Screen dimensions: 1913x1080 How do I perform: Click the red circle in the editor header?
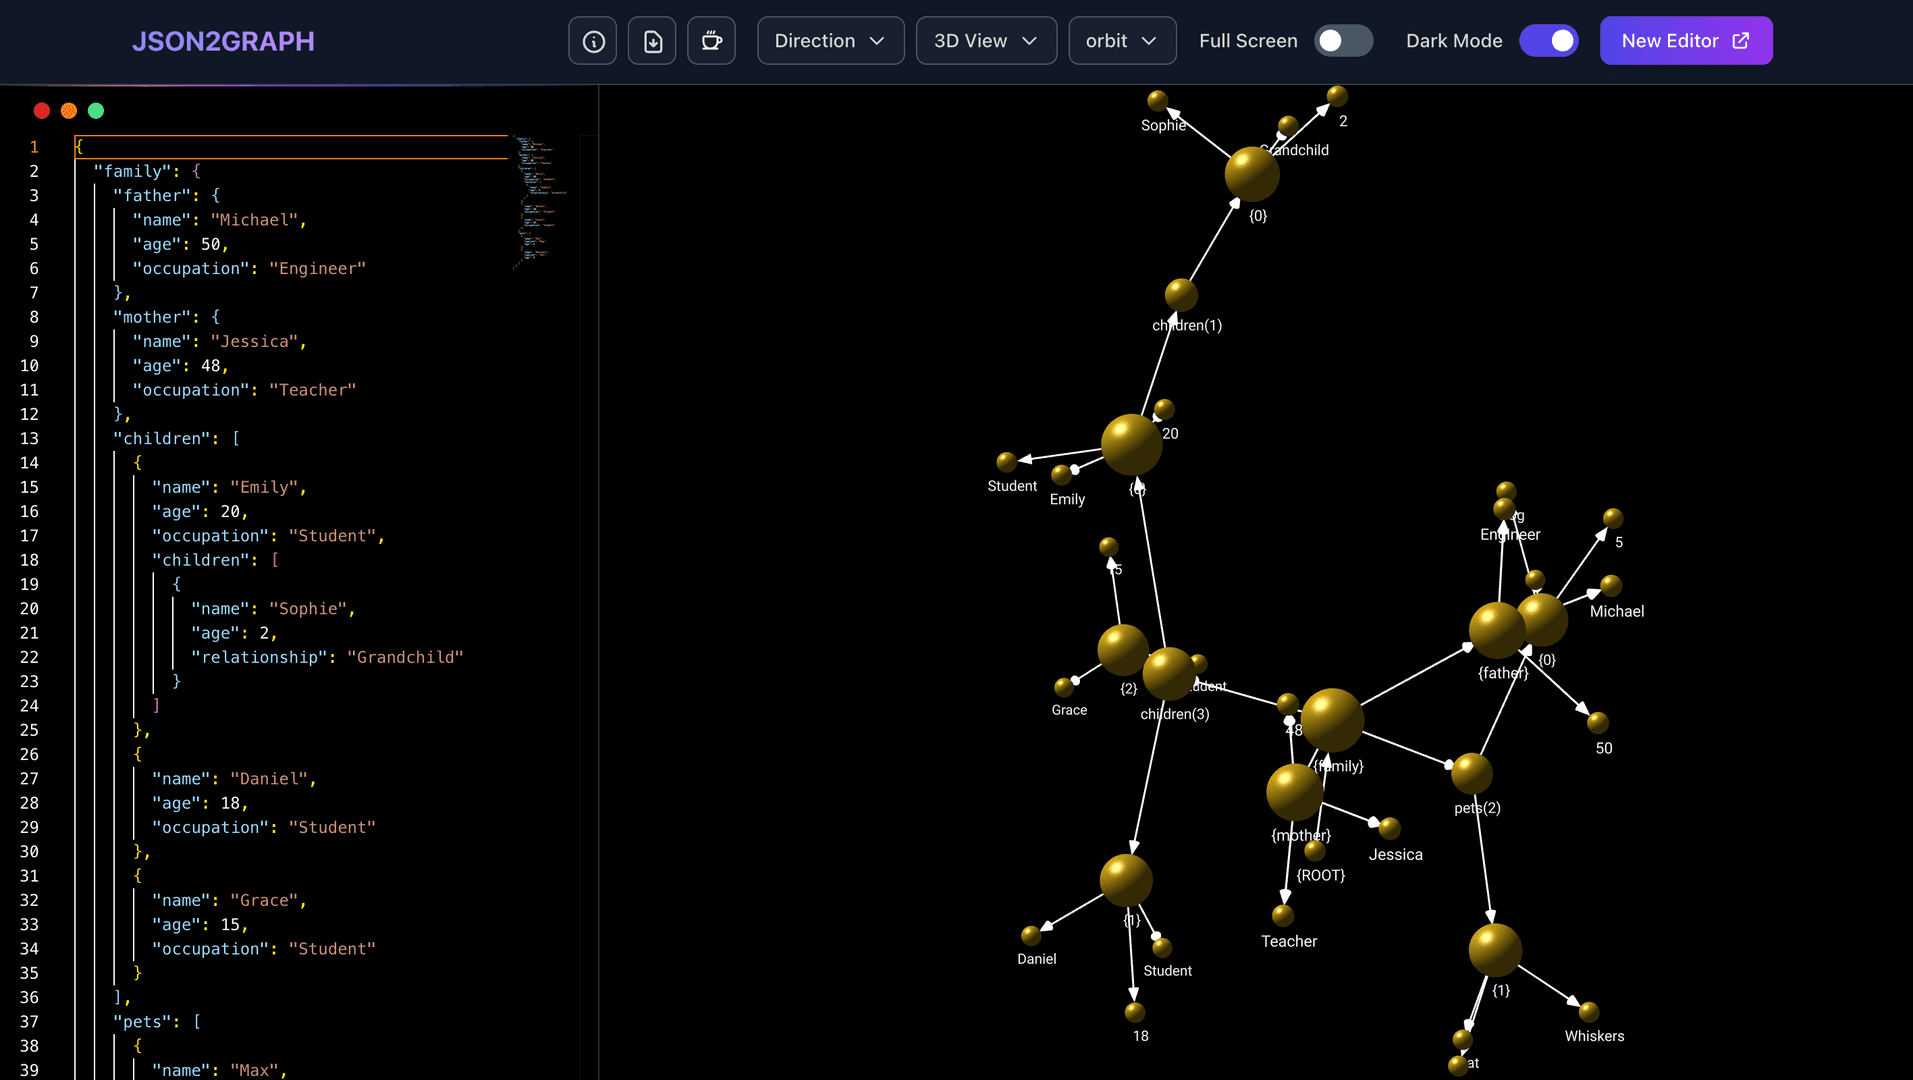pos(41,110)
